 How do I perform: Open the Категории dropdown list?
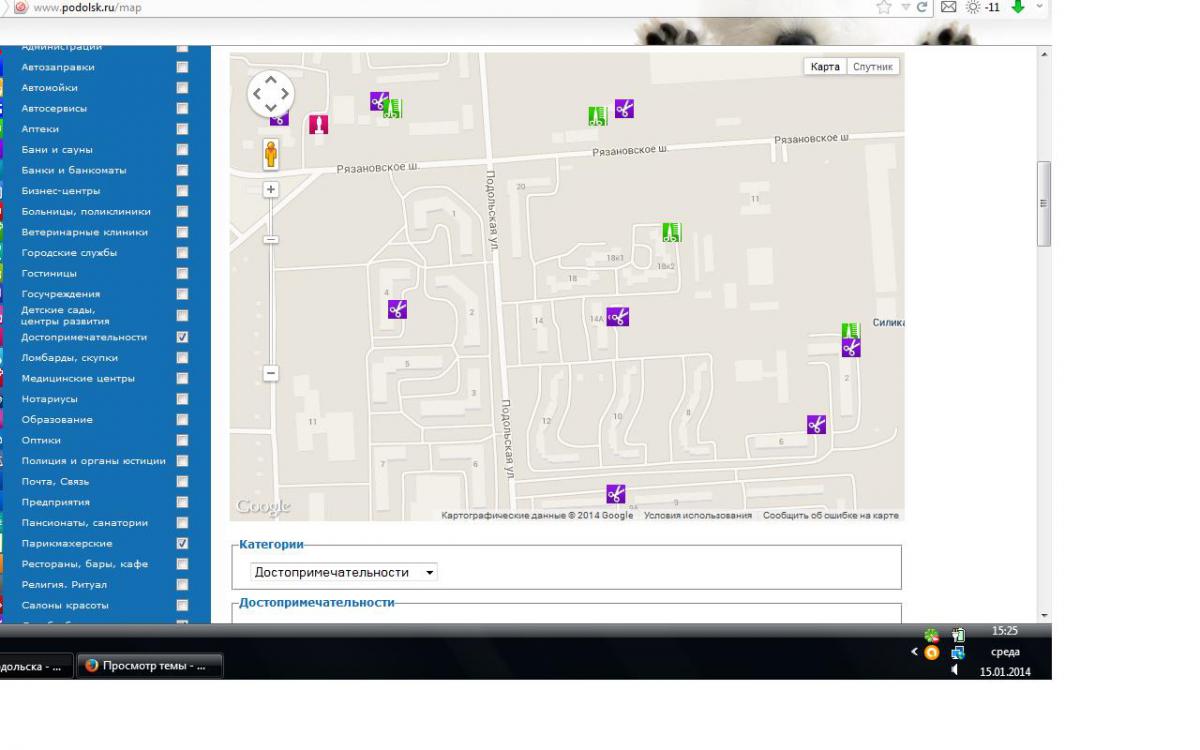[343, 572]
